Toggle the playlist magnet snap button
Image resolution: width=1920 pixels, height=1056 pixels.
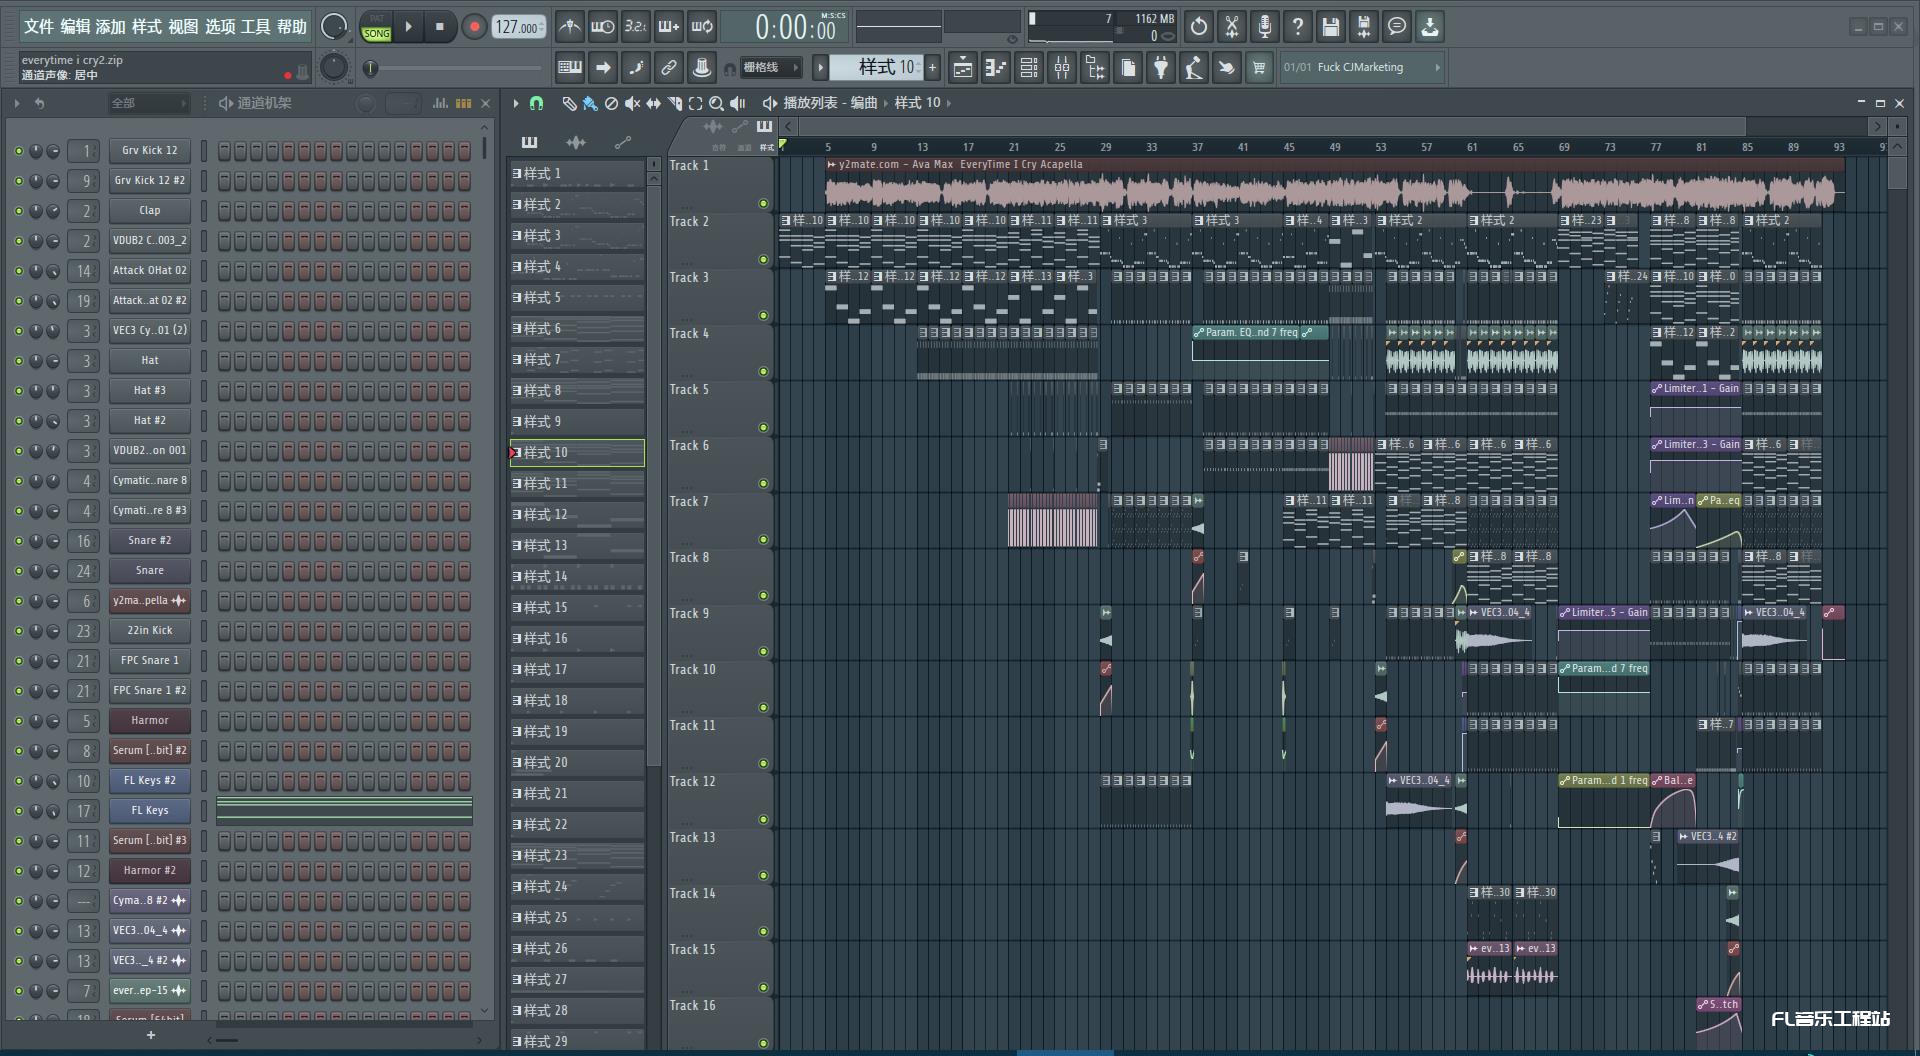(x=536, y=103)
